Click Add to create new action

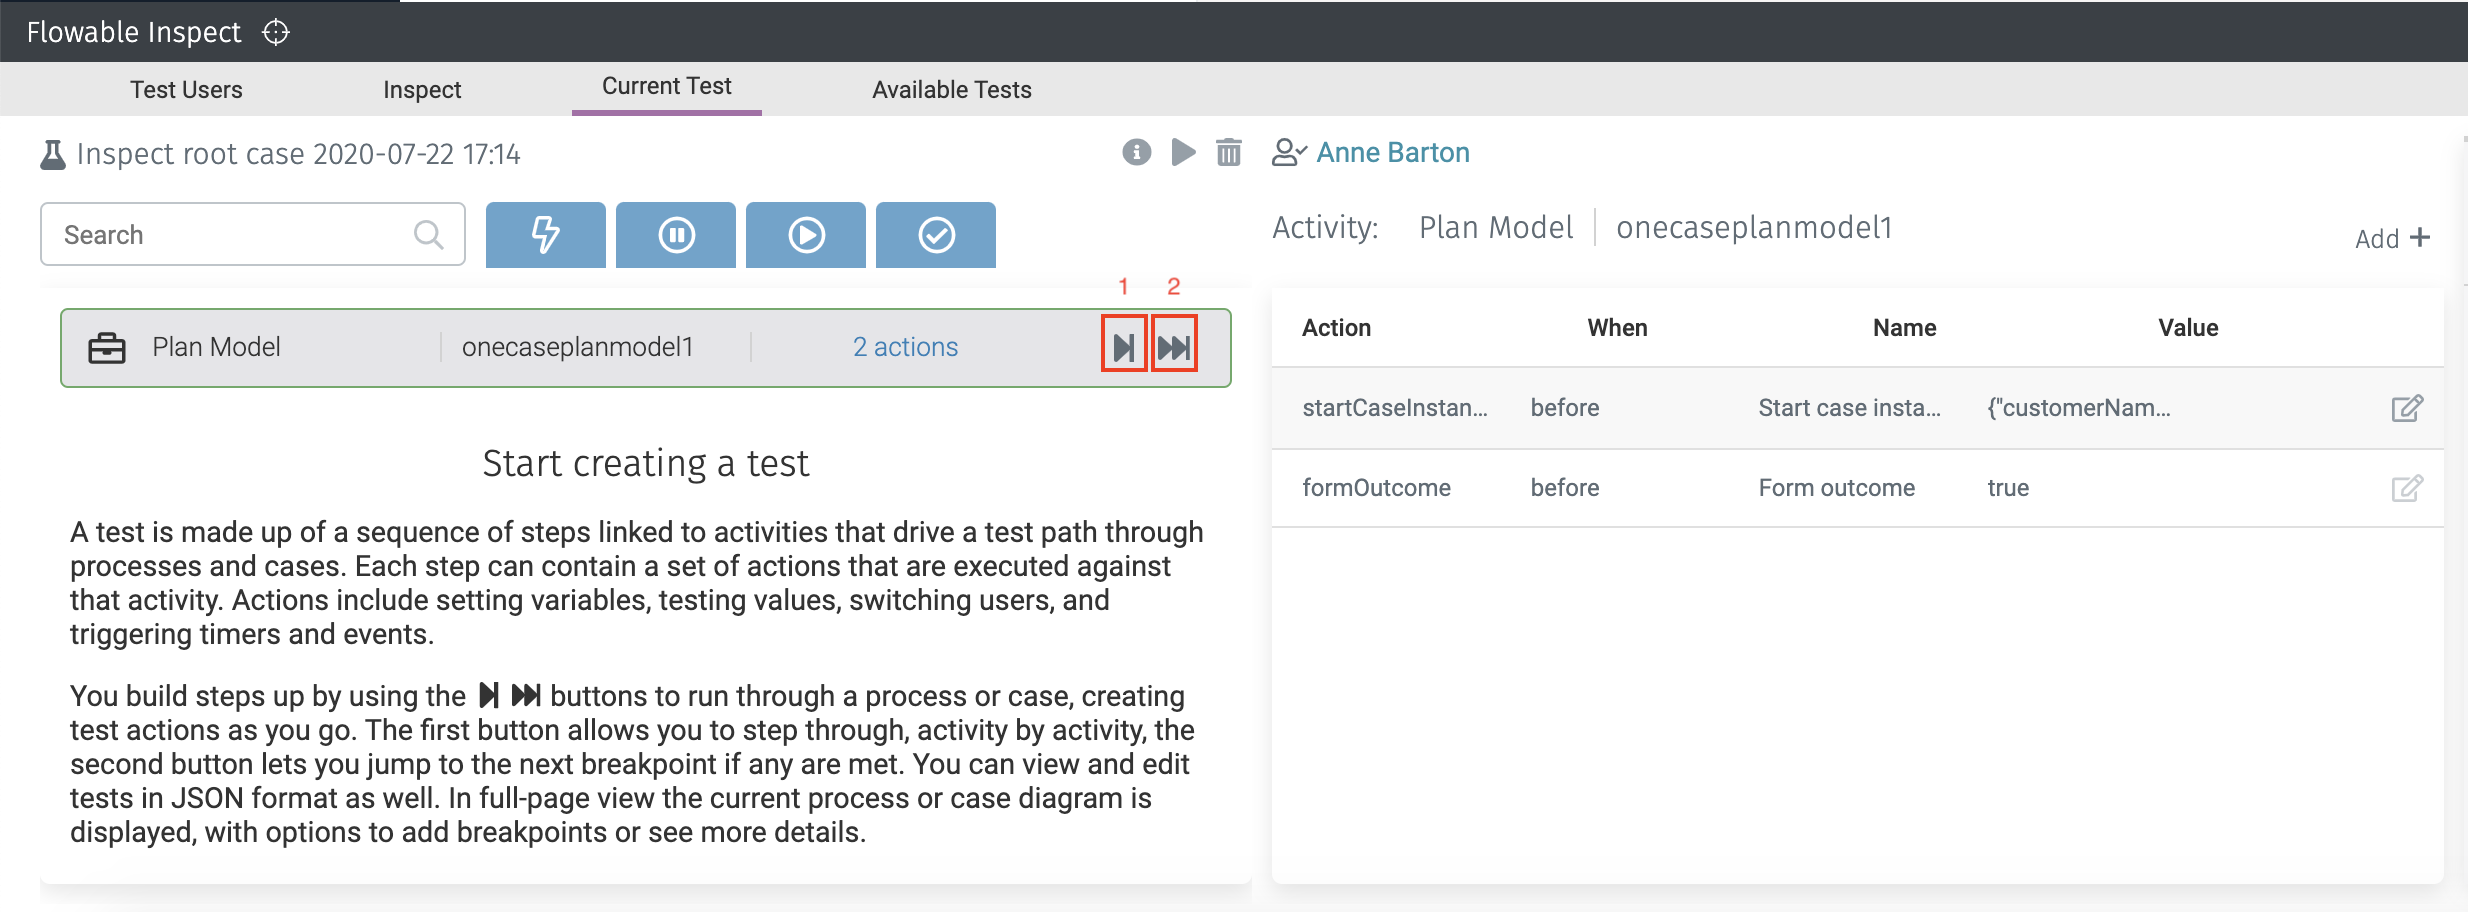(x=2392, y=238)
